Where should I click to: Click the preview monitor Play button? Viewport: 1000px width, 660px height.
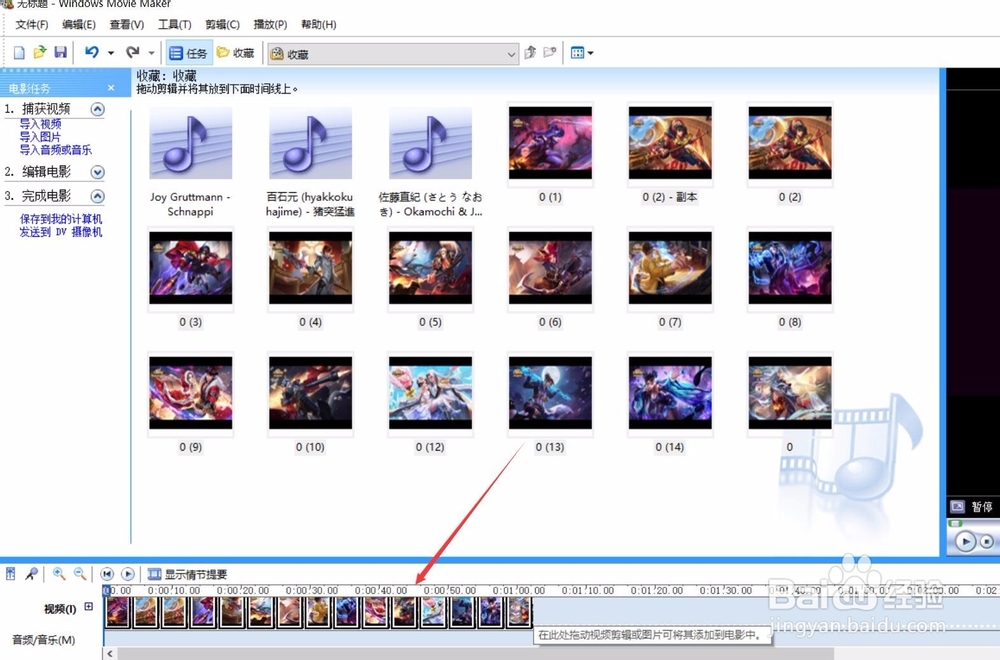point(966,541)
